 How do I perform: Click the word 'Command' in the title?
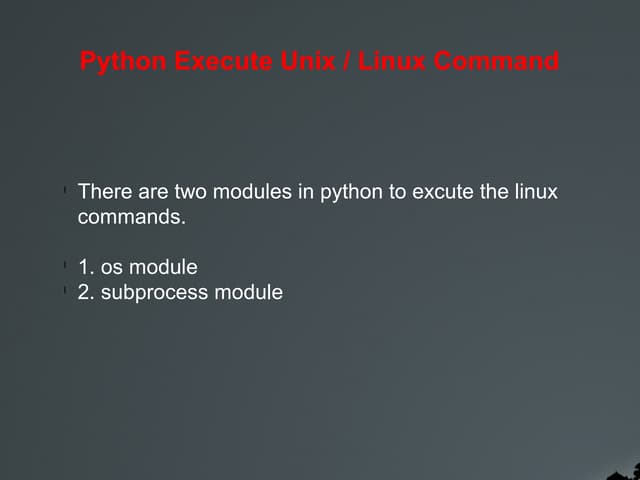(497, 62)
